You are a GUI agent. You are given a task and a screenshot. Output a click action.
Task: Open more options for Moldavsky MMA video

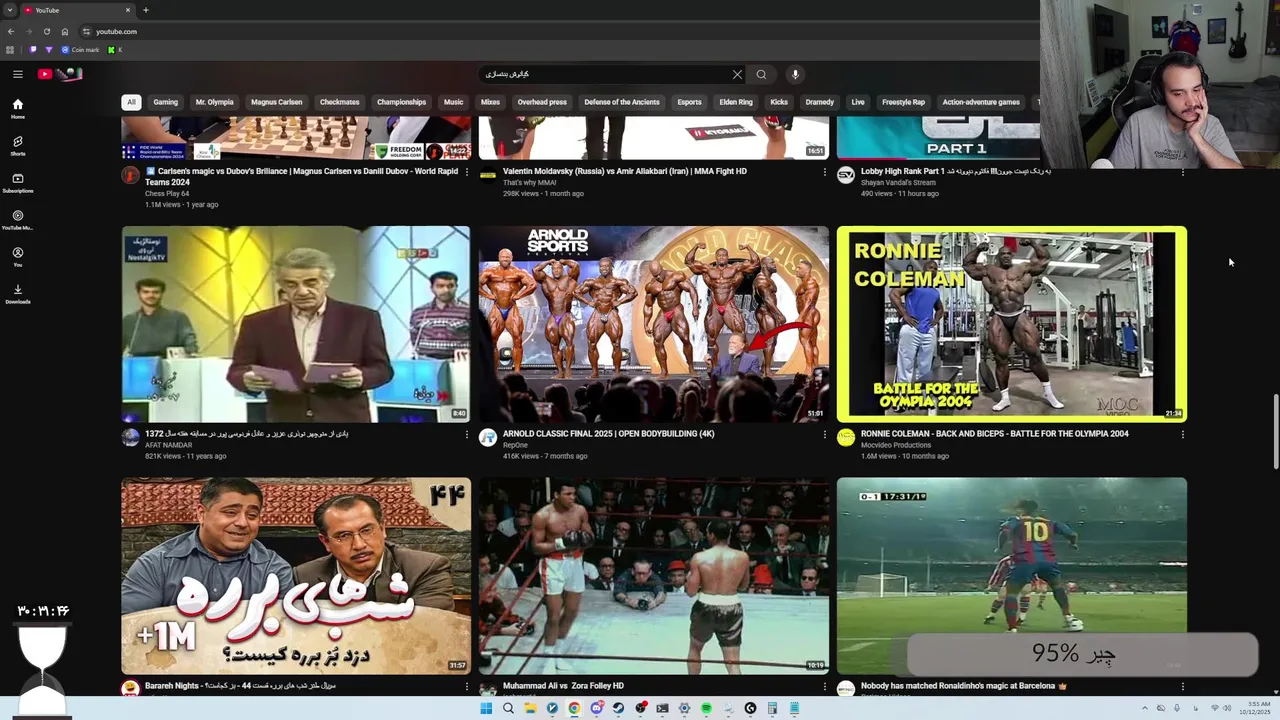(x=825, y=173)
